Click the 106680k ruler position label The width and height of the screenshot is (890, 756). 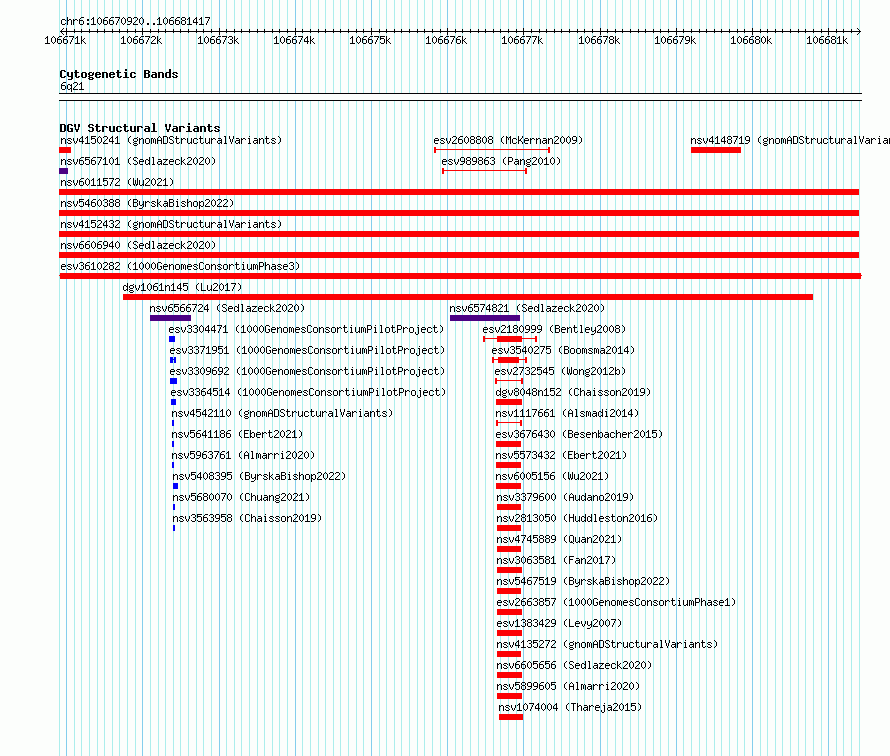pos(751,40)
